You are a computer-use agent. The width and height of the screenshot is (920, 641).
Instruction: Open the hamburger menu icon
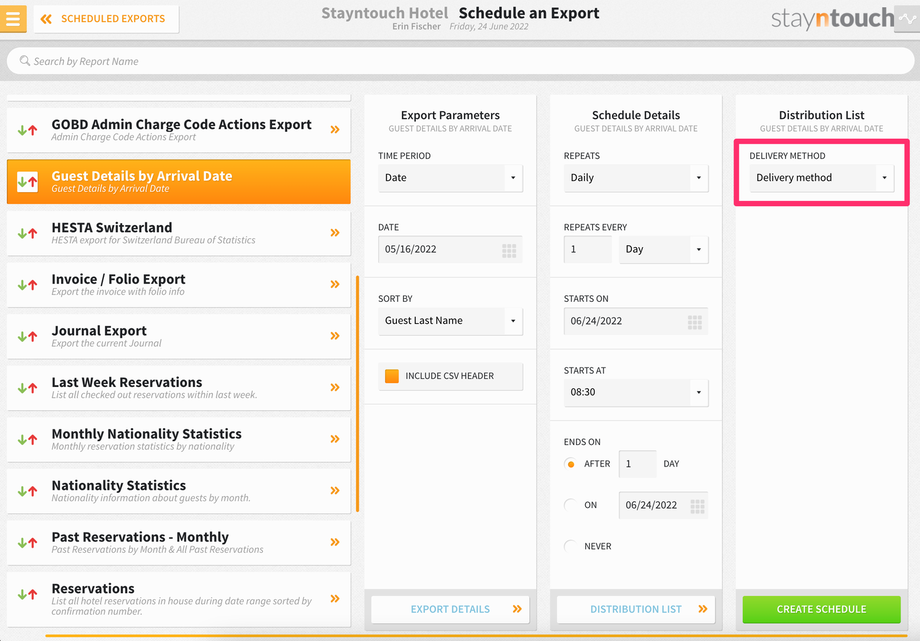[x=13, y=18]
